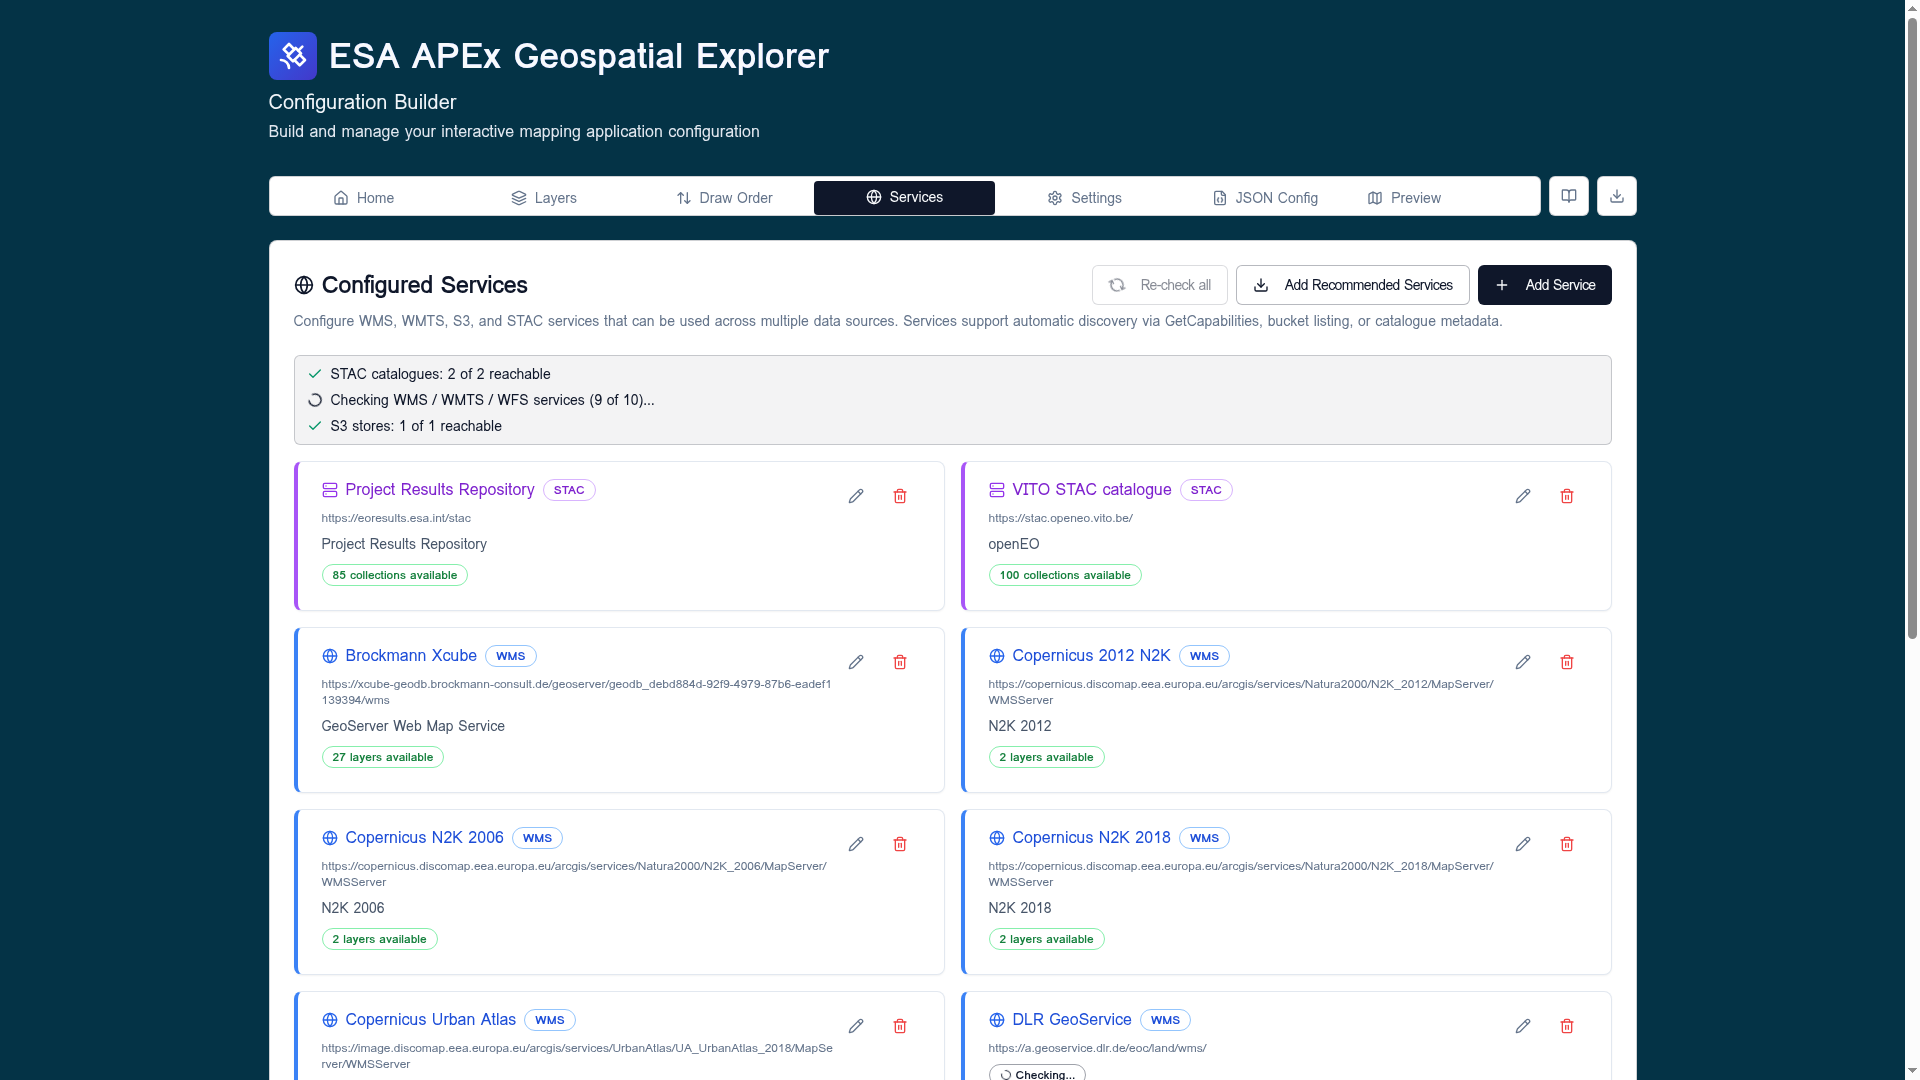Delete the Copernicus 2012 N2K service

(1567, 663)
